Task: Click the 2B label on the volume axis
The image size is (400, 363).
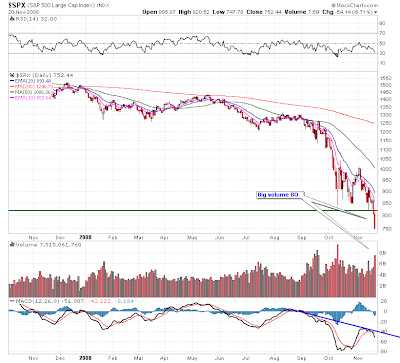Action: tap(382, 286)
